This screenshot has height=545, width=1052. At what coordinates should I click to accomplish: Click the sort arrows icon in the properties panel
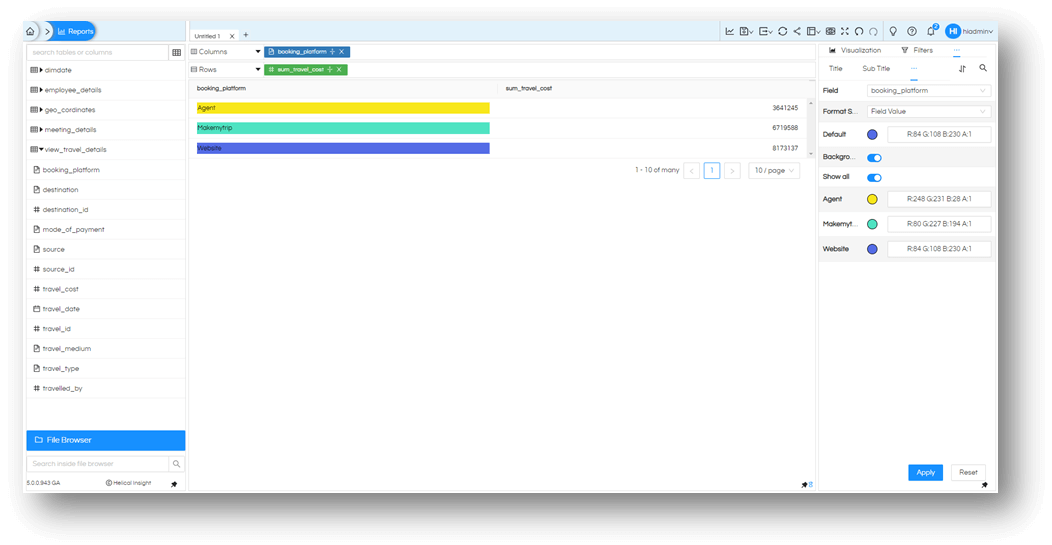point(962,68)
